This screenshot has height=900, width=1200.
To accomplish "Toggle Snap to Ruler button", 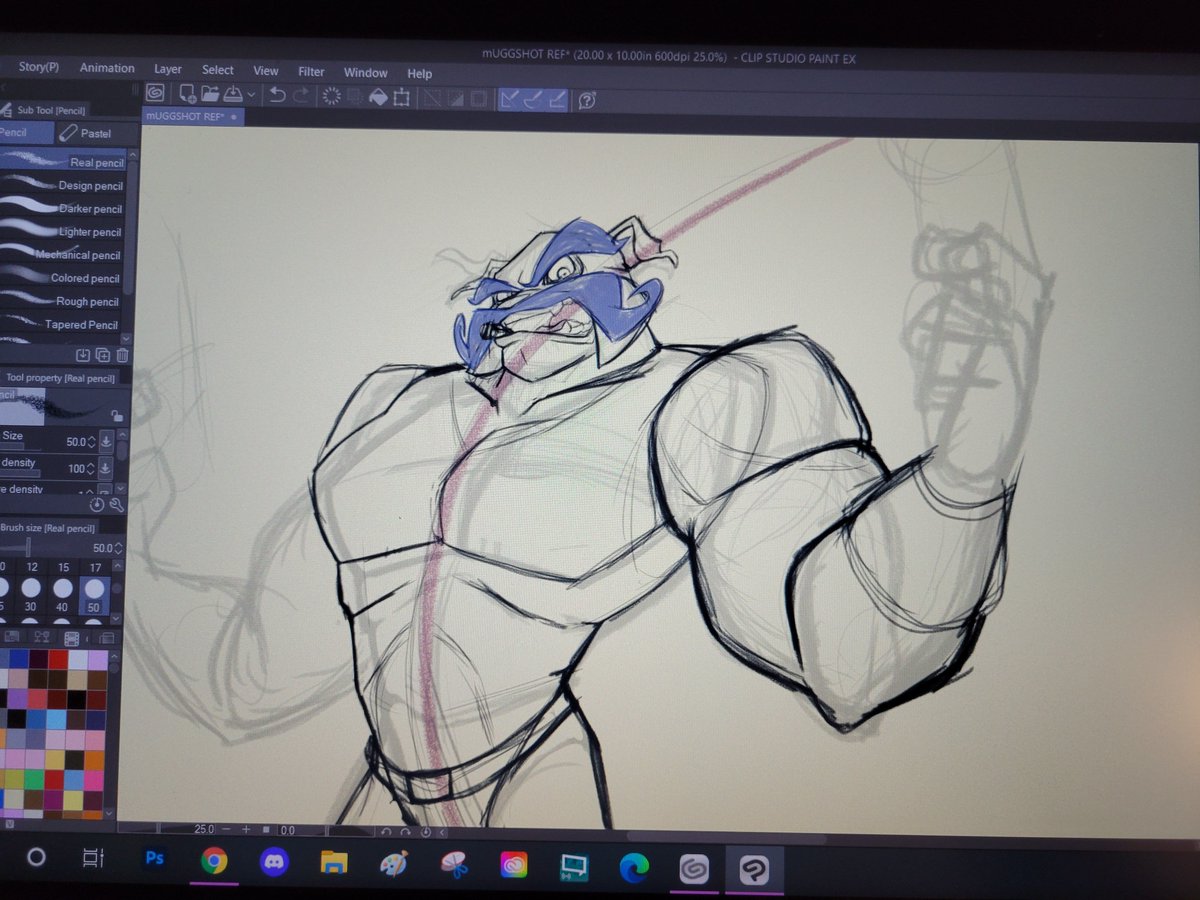I will coord(510,99).
